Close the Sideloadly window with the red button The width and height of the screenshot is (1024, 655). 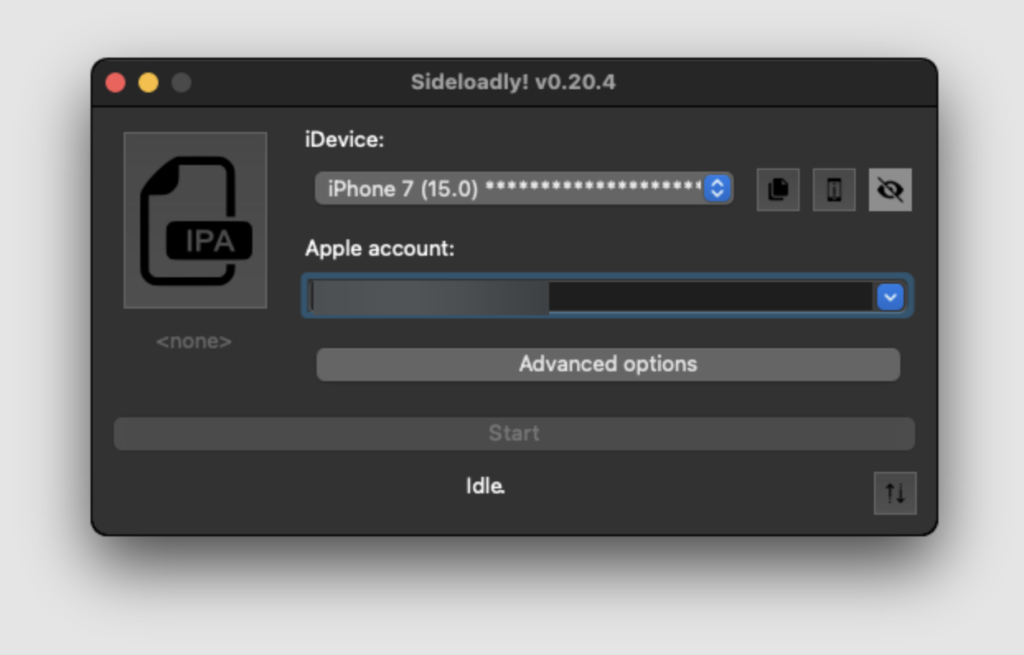[x=116, y=83]
